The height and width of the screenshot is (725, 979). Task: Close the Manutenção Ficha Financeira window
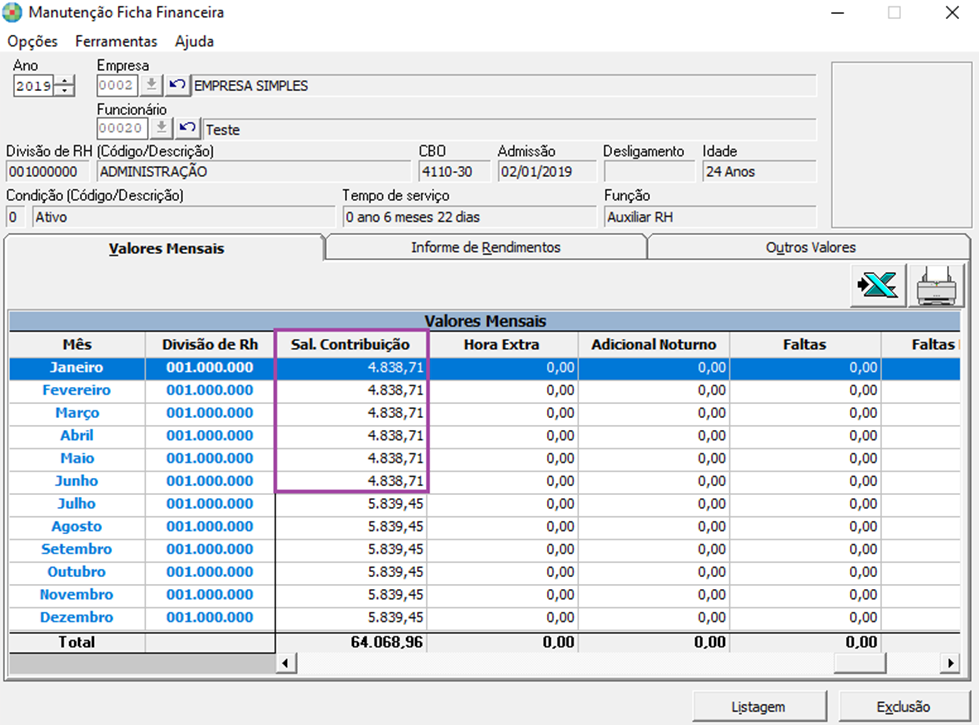pos(952,12)
